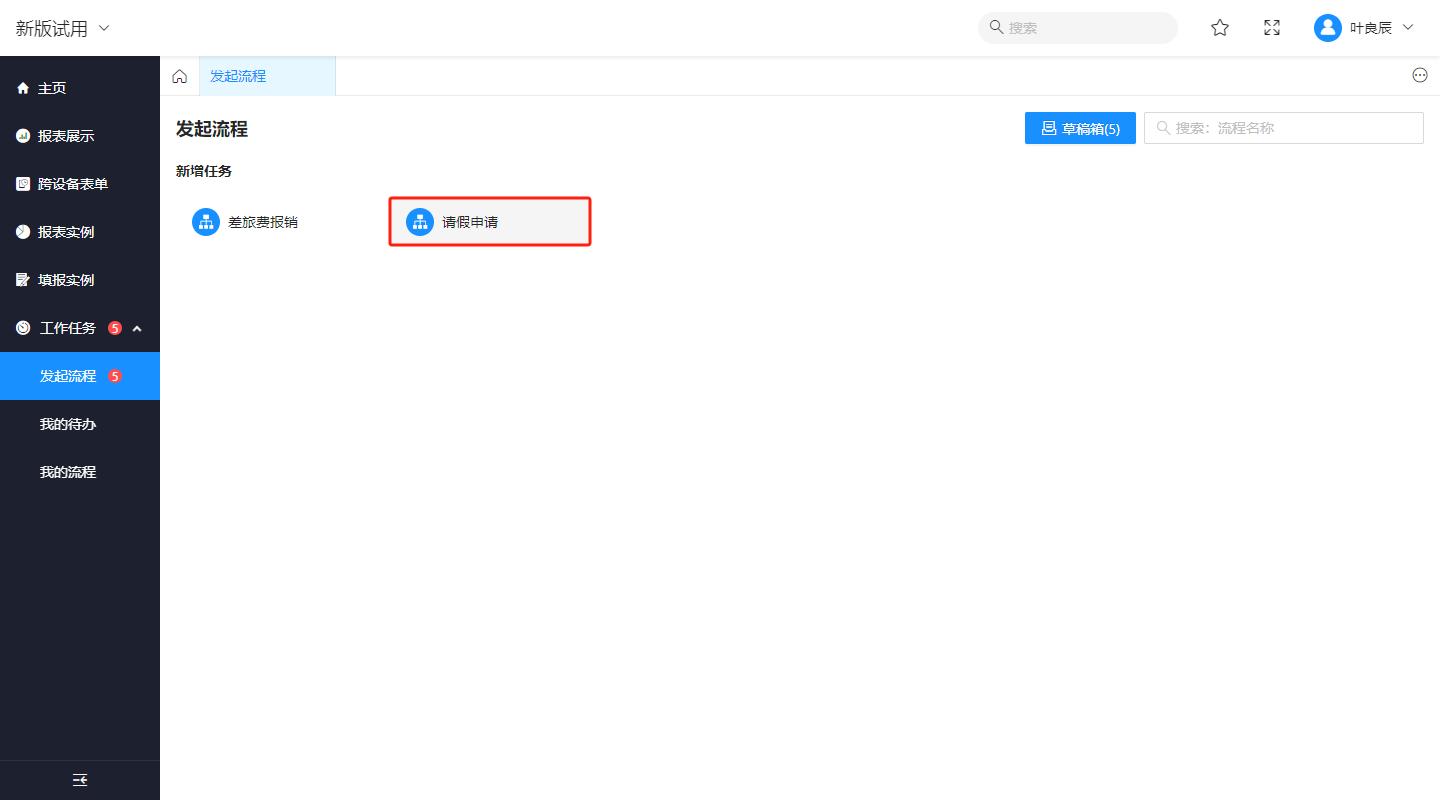Open the 草稿箱(5) drafts button
The image size is (1440, 800).
point(1080,128)
